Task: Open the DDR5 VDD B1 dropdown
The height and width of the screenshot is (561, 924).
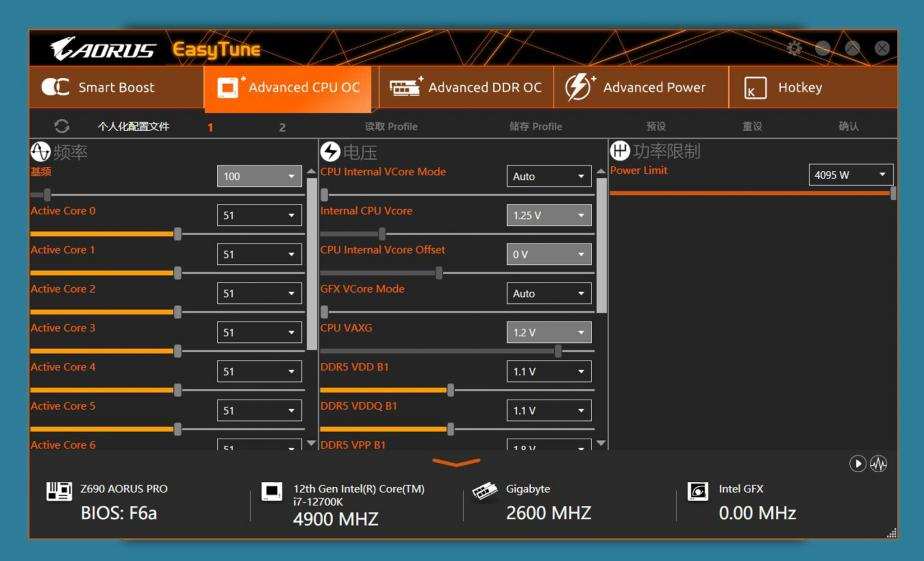Action: [x=549, y=371]
